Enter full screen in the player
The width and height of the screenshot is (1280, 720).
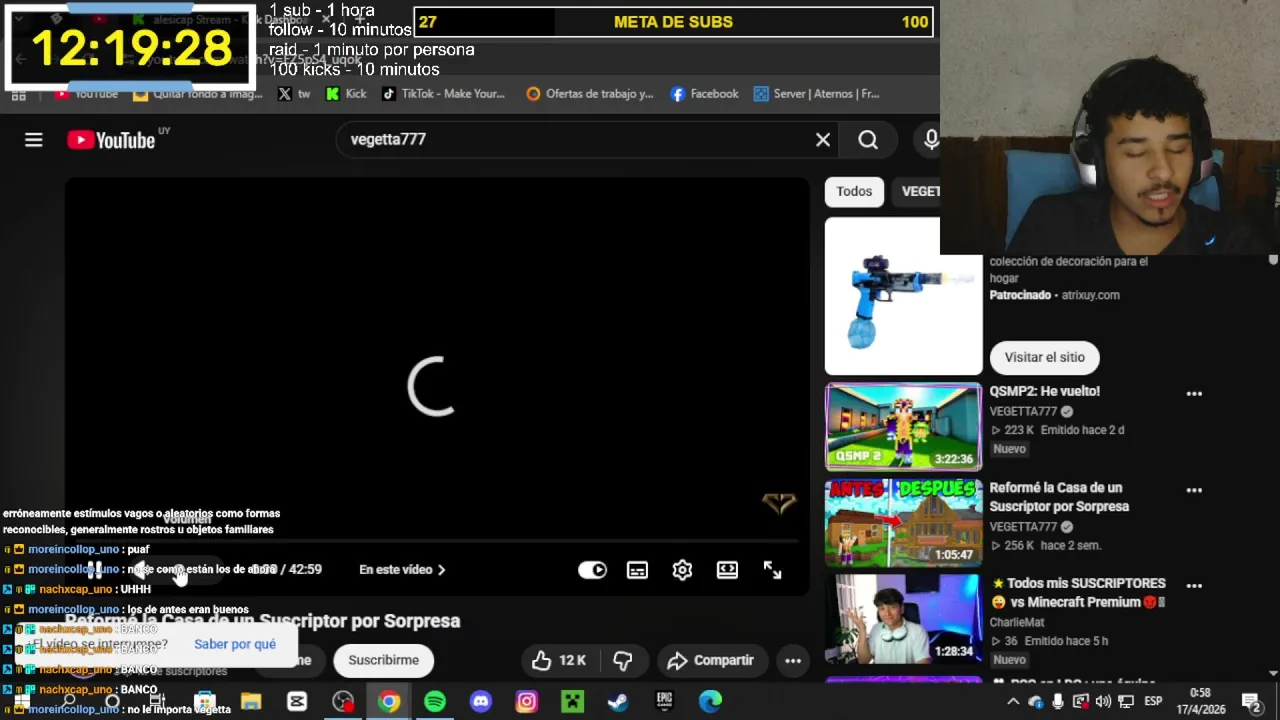772,570
